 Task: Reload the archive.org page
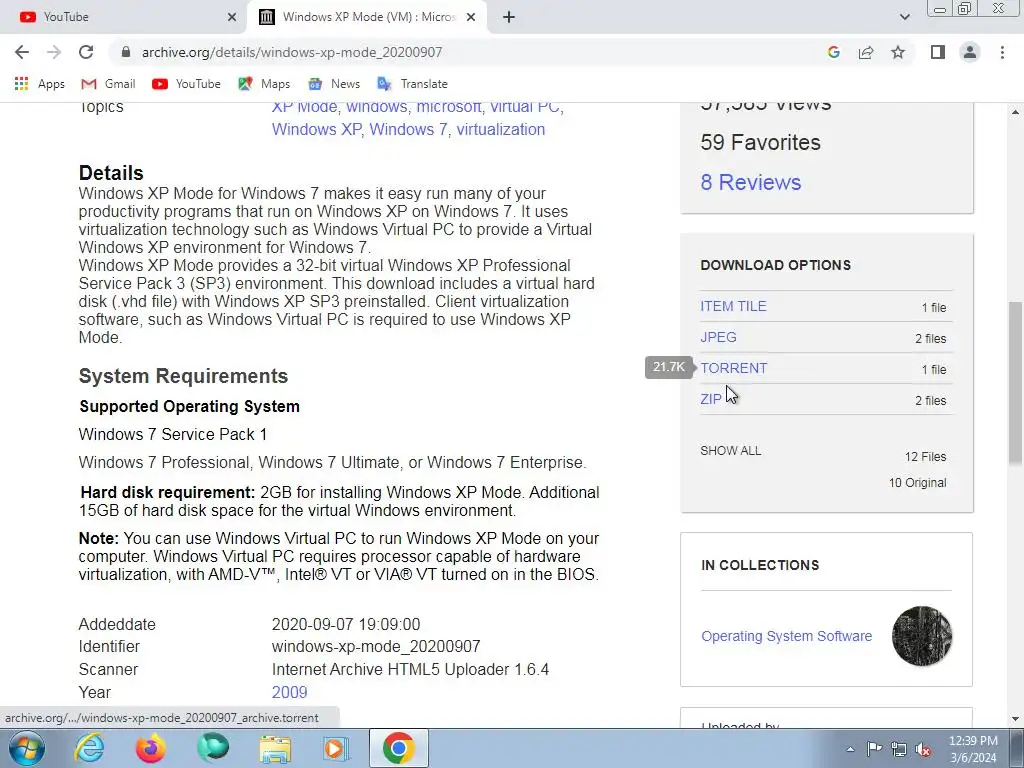pos(86,52)
